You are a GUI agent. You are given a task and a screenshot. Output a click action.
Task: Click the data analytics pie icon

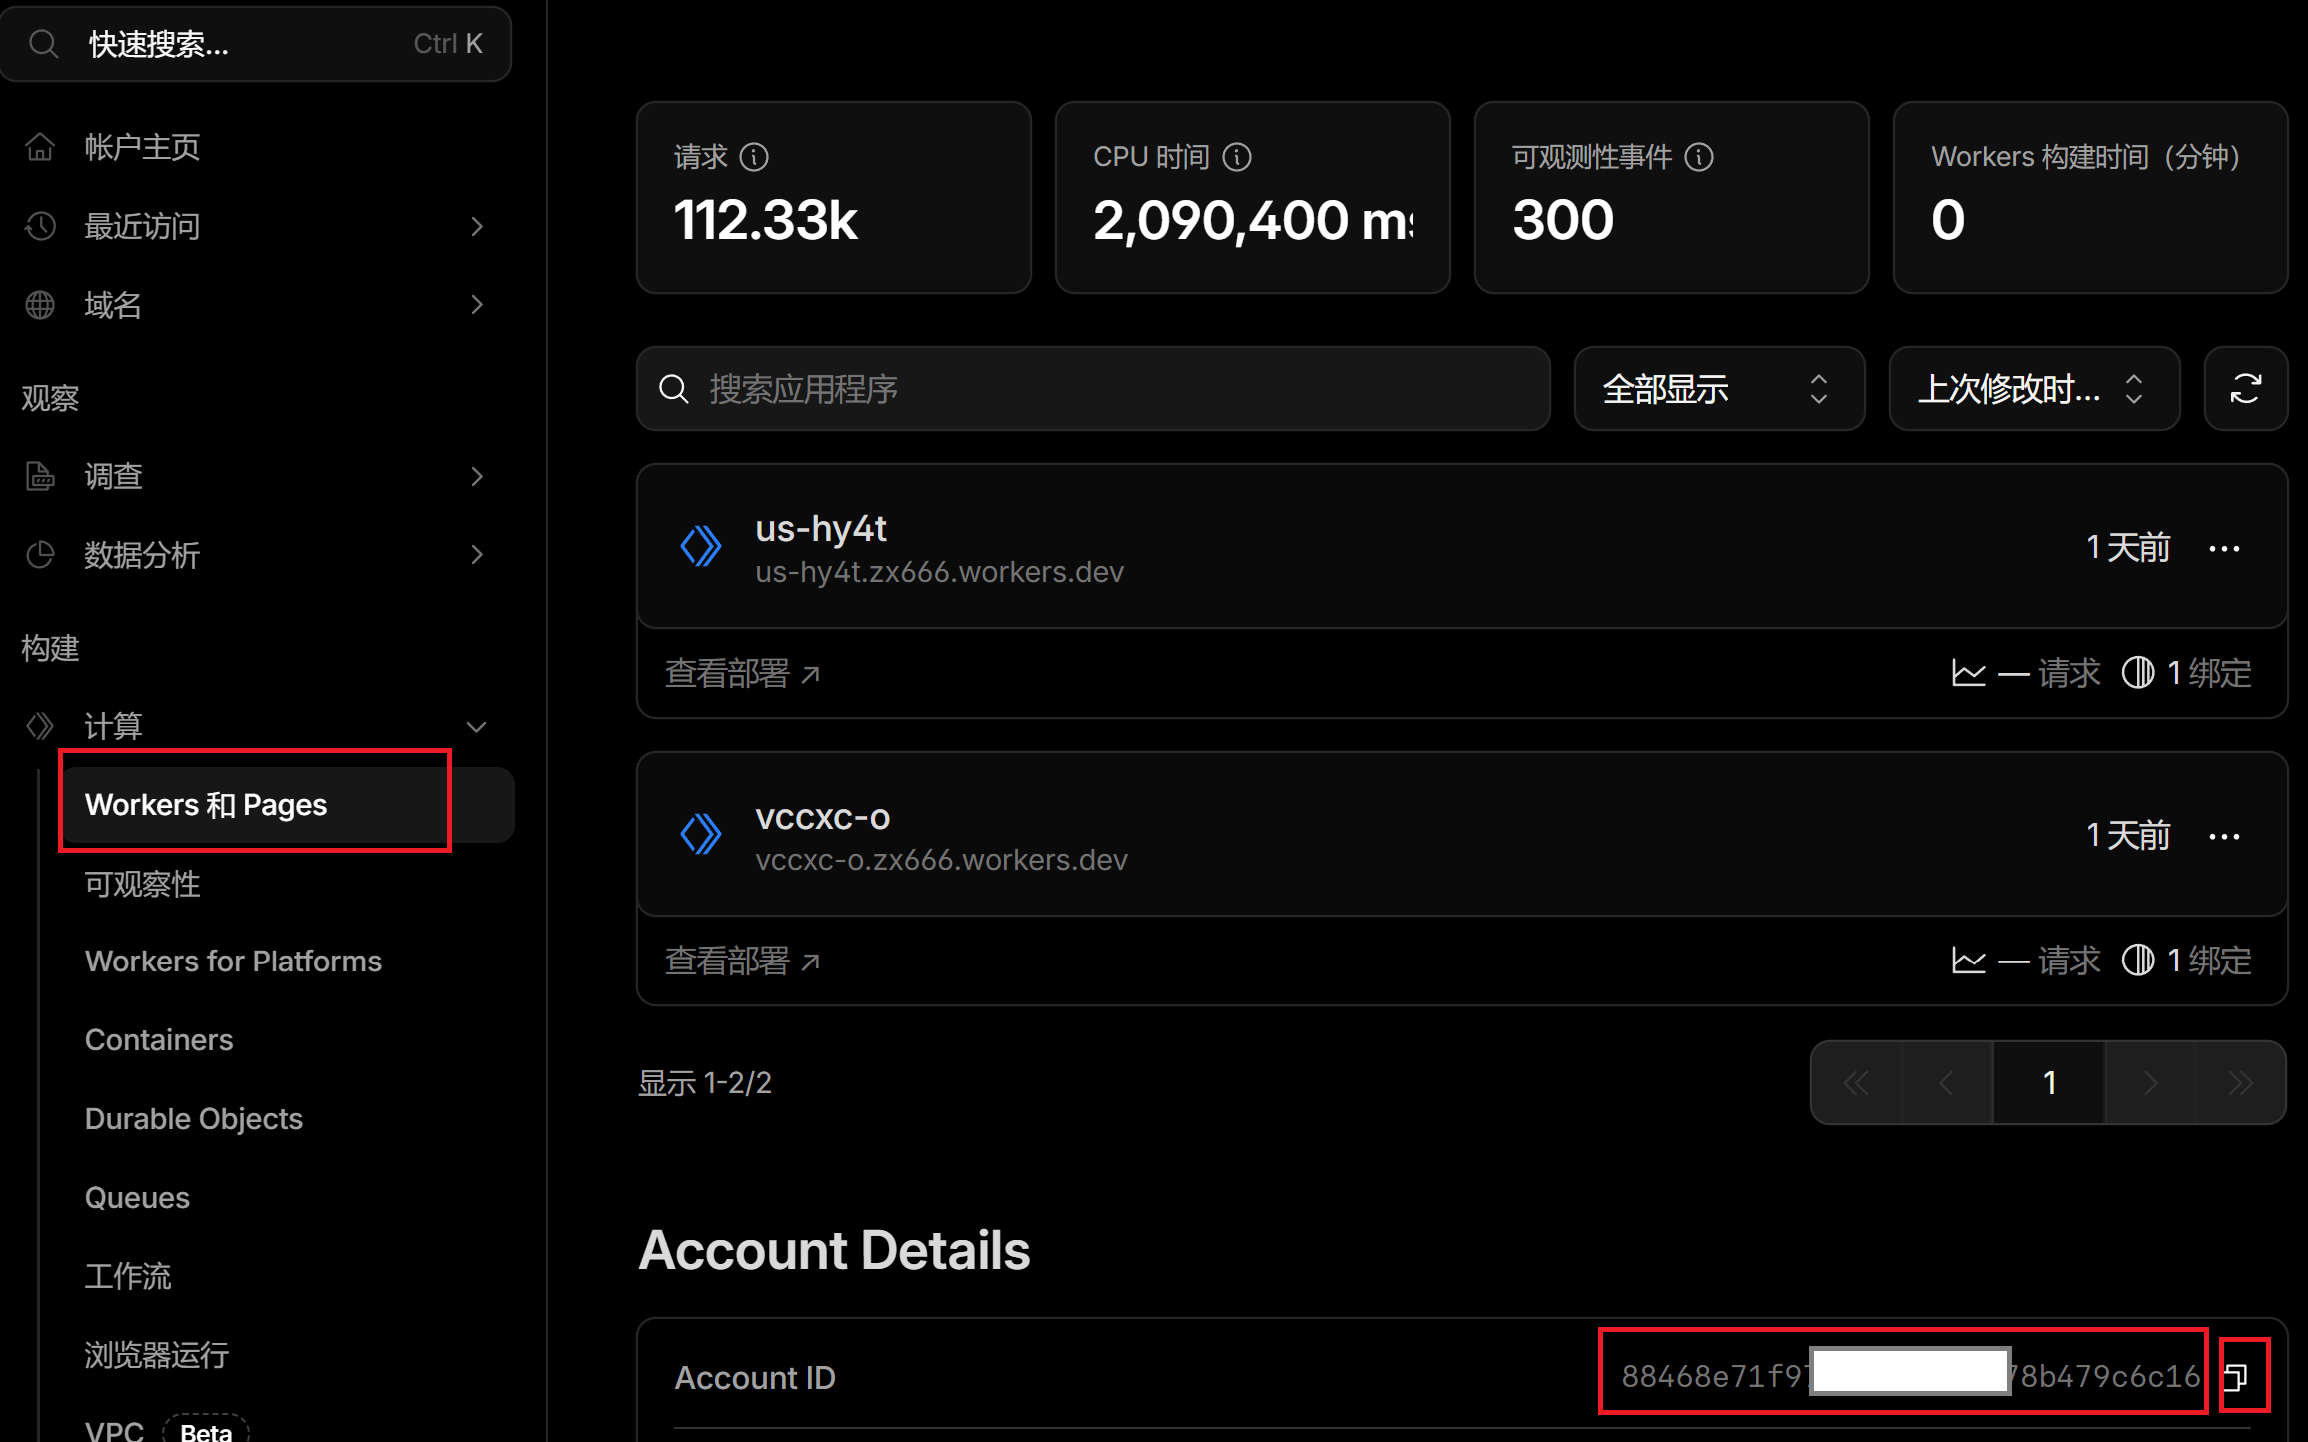(x=40, y=555)
